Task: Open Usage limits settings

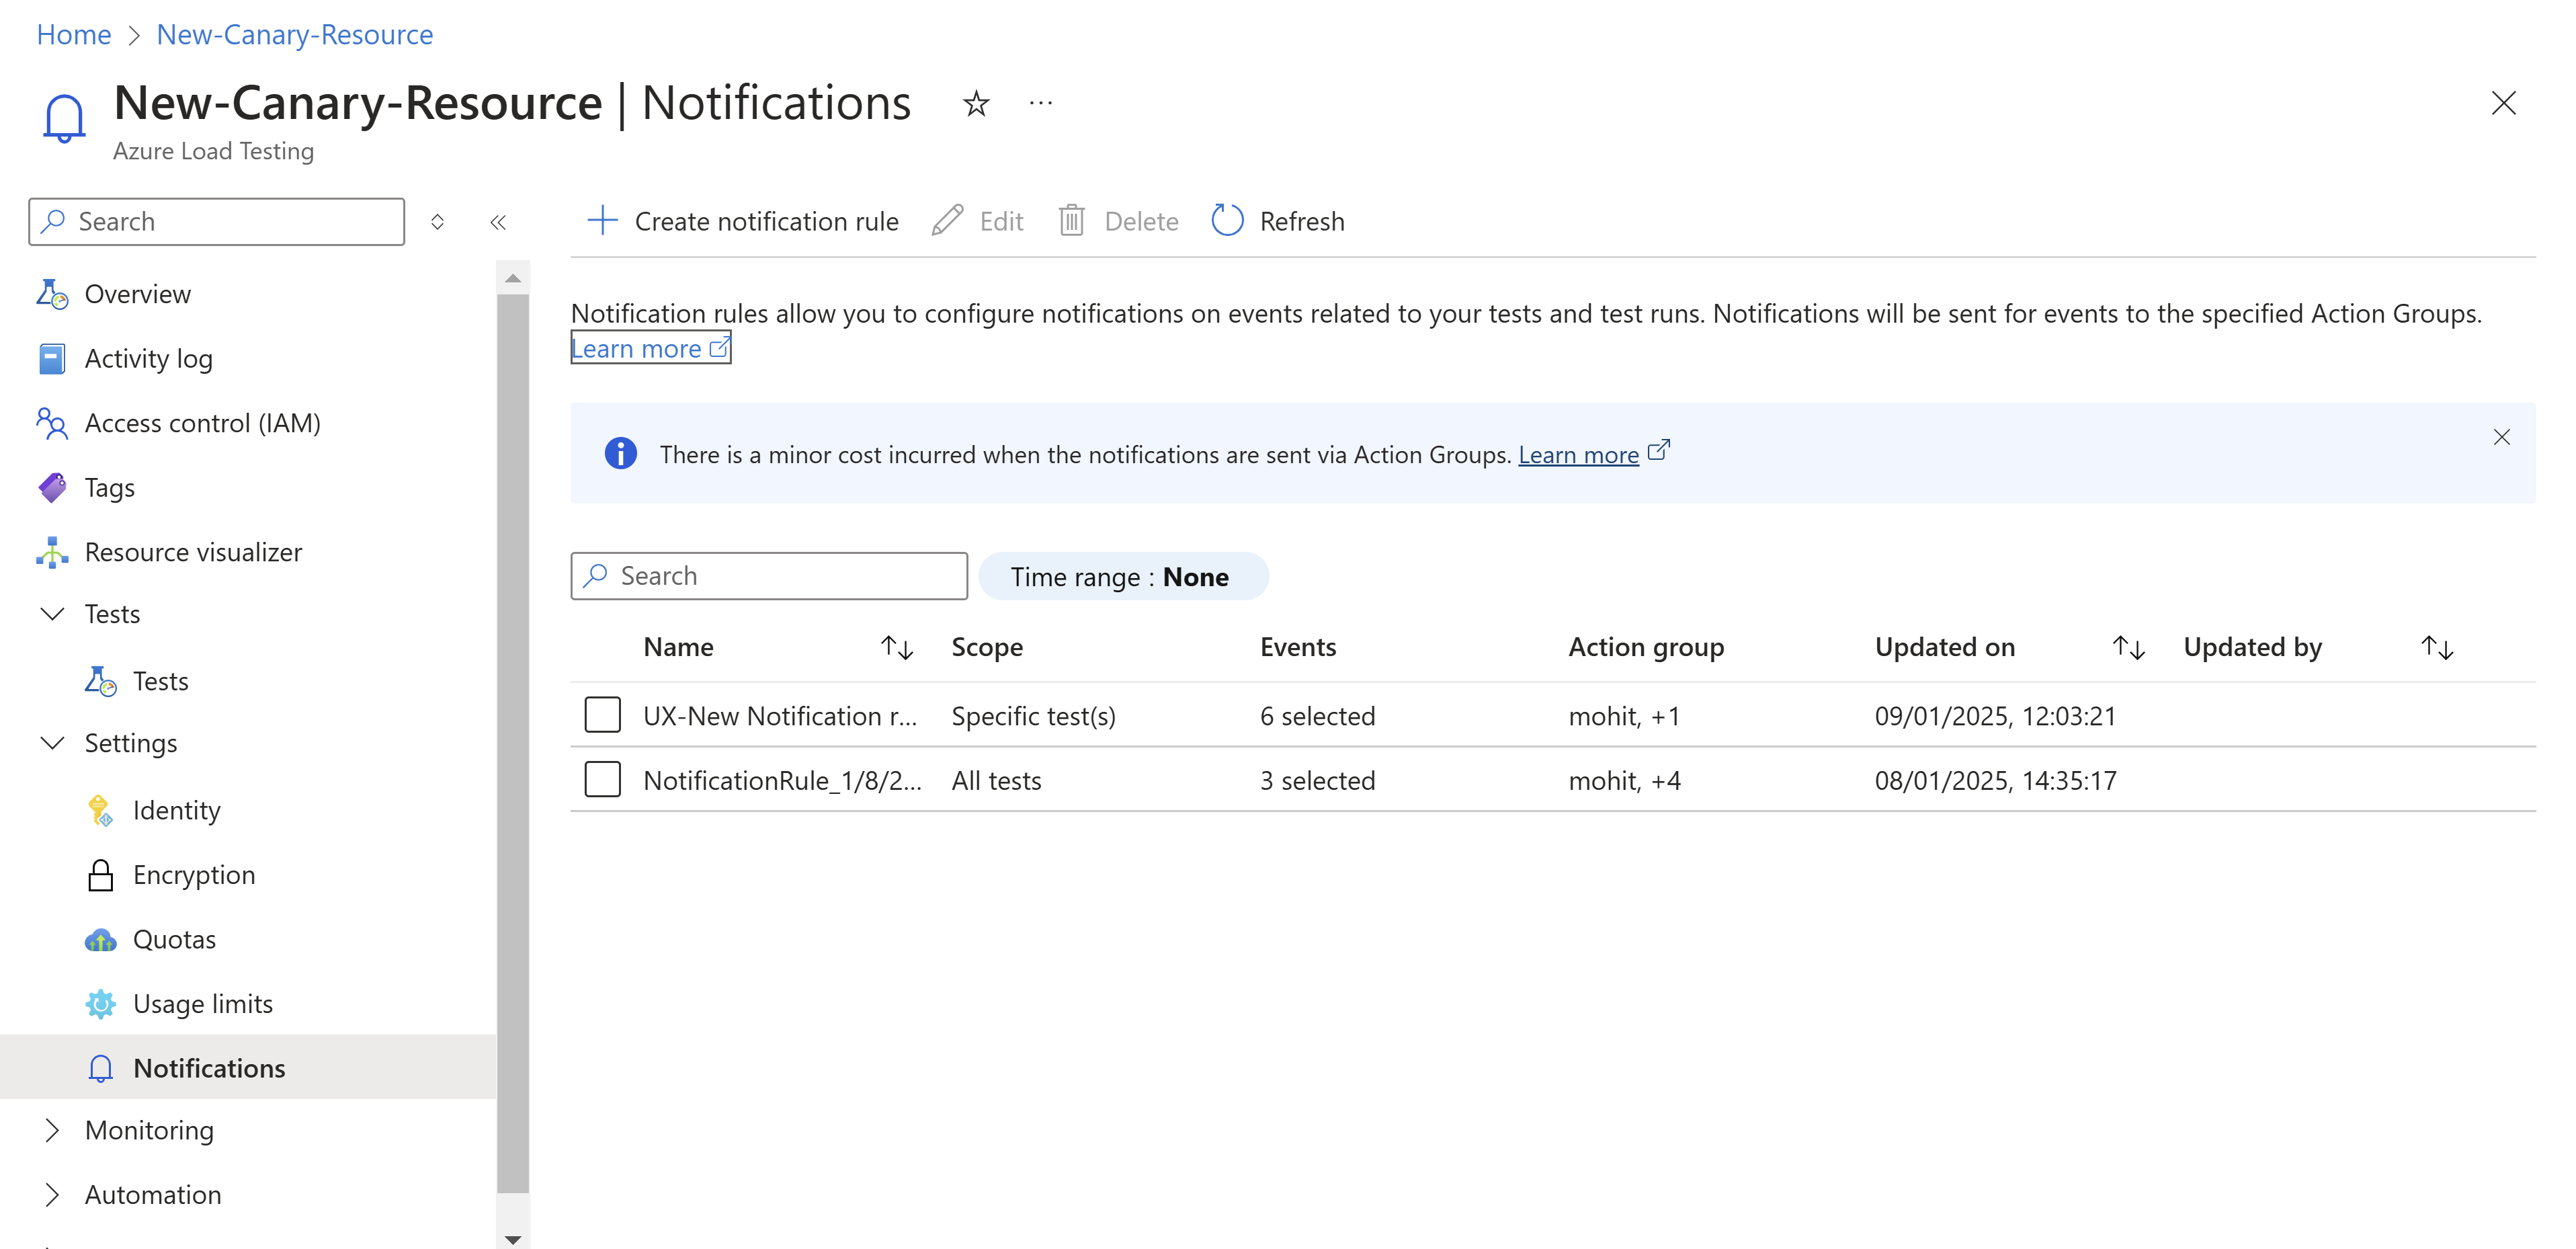Action: coord(203,1004)
